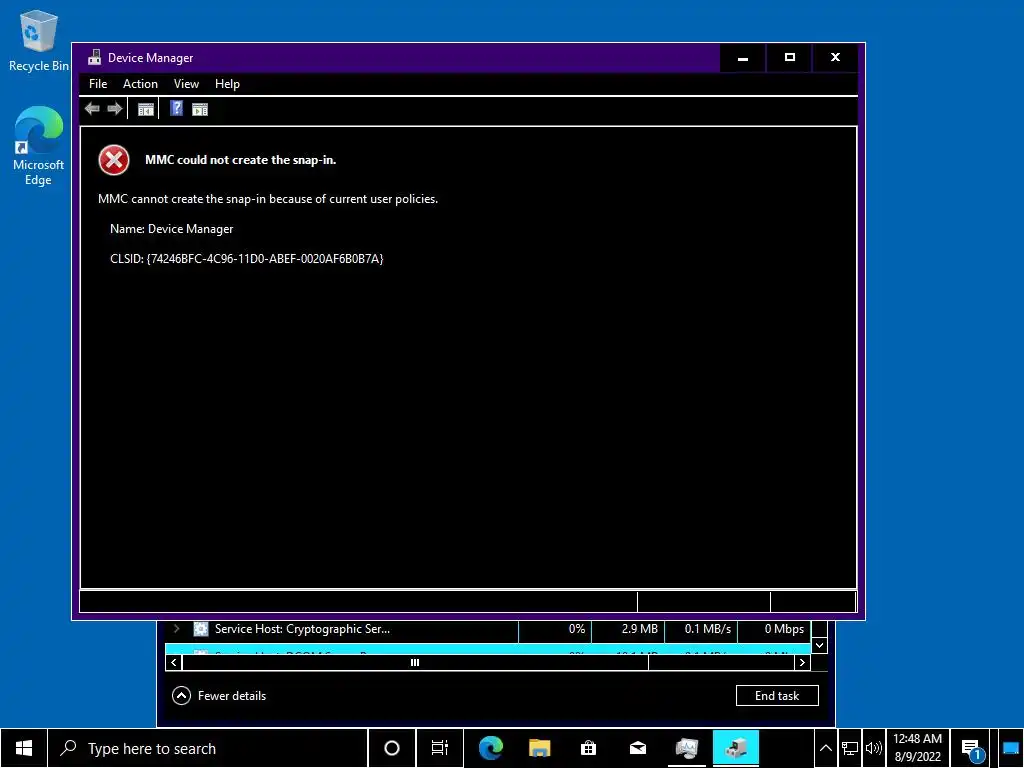Open the File menu

tap(98, 84)
